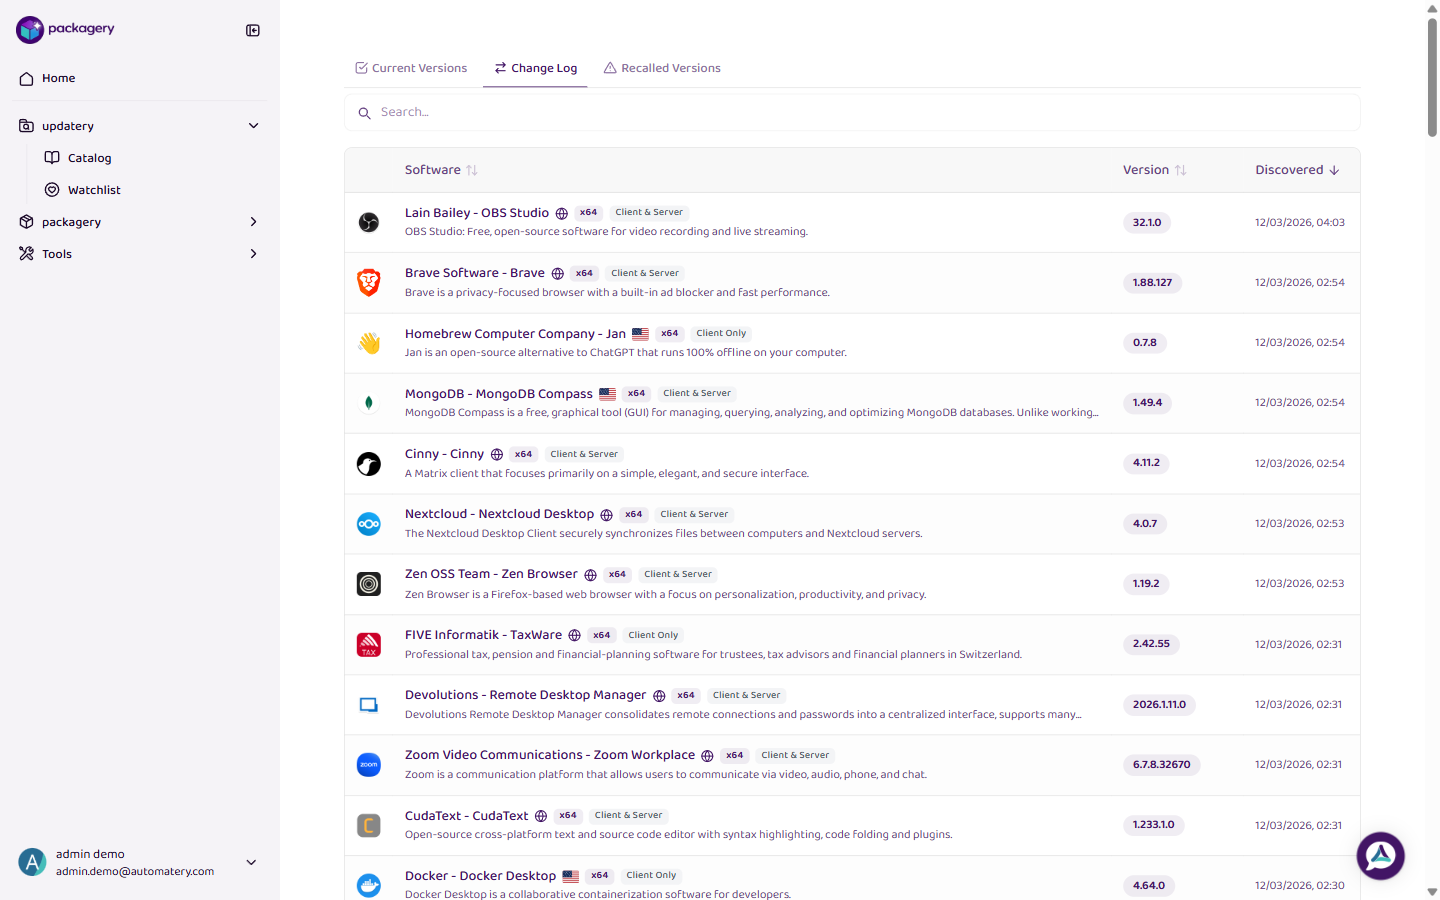Click the globe icon next to OBS Studio
1440x900 pixels.
(x=562, y=212)
